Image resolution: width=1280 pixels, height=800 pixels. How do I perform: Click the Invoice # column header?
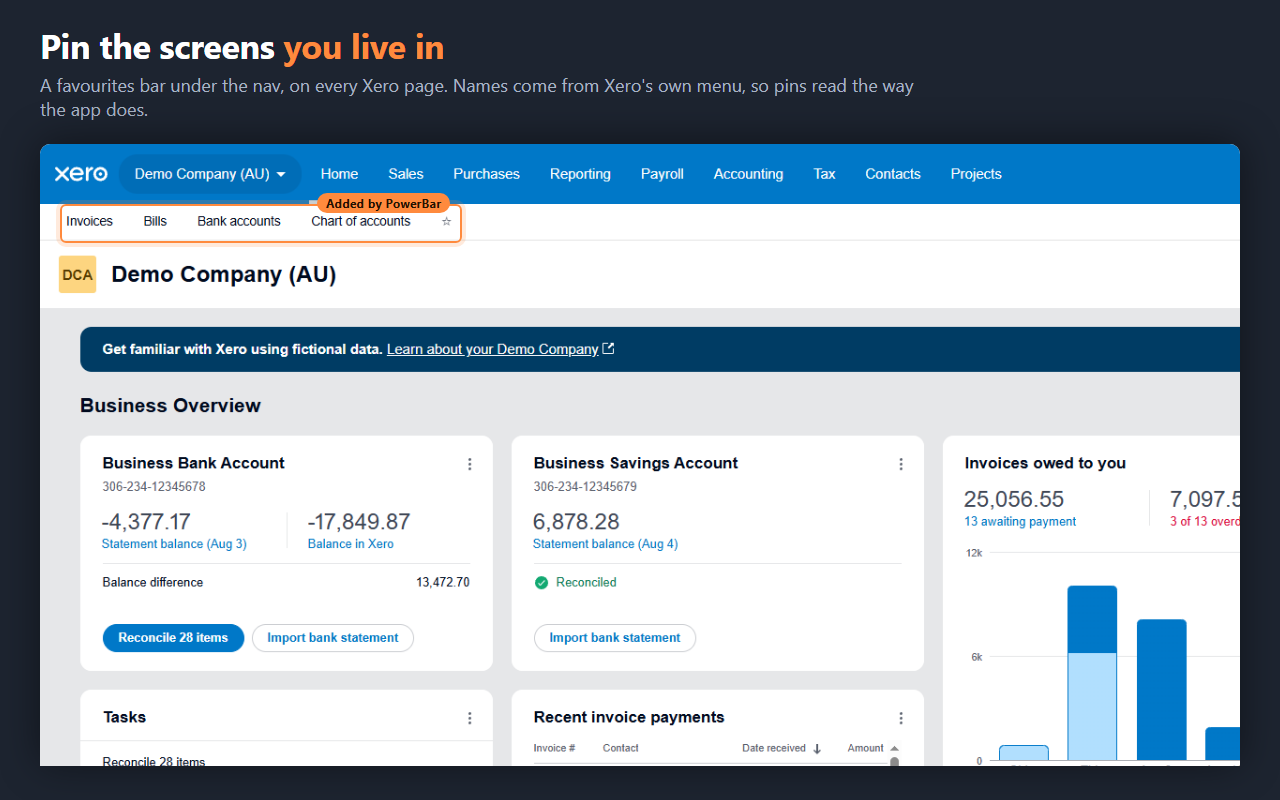pos(554,748)
